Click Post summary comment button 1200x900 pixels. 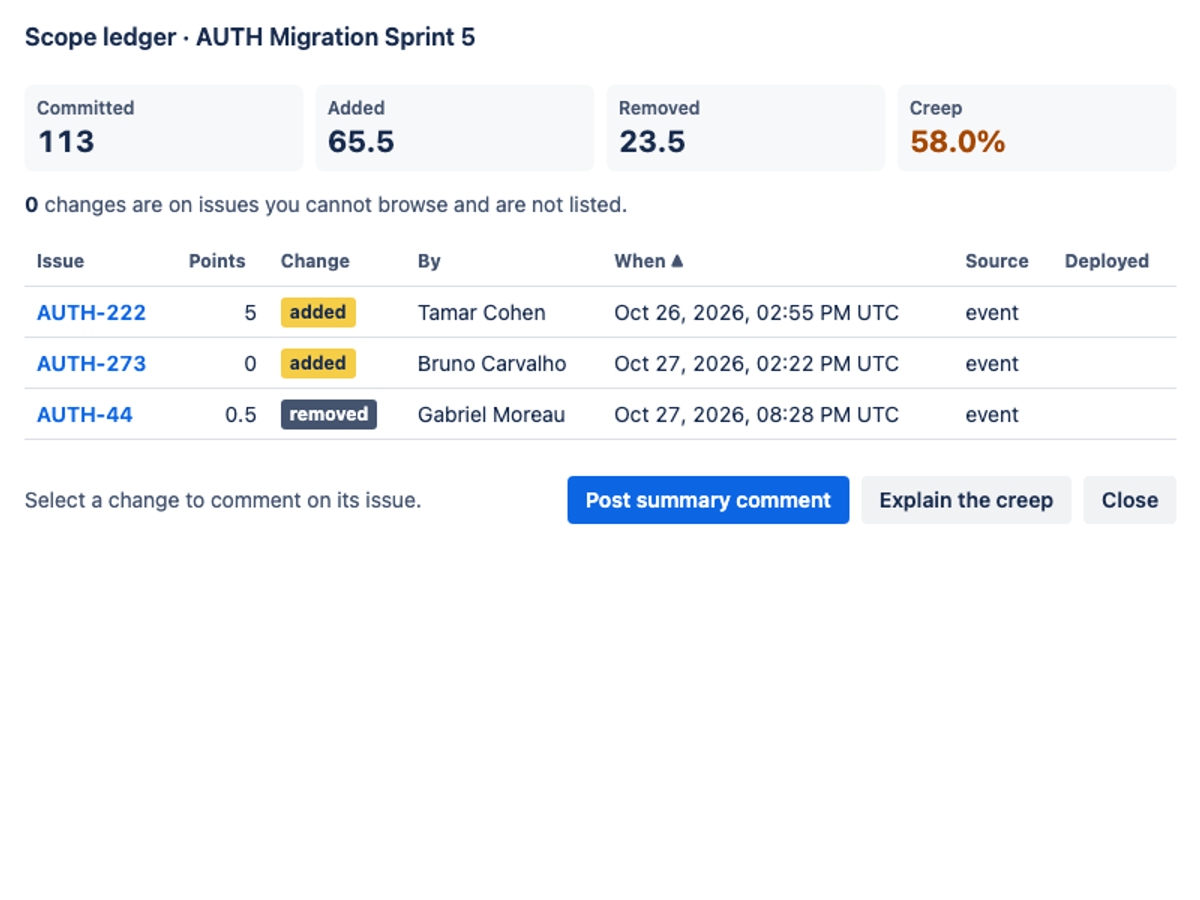(708, 500)
